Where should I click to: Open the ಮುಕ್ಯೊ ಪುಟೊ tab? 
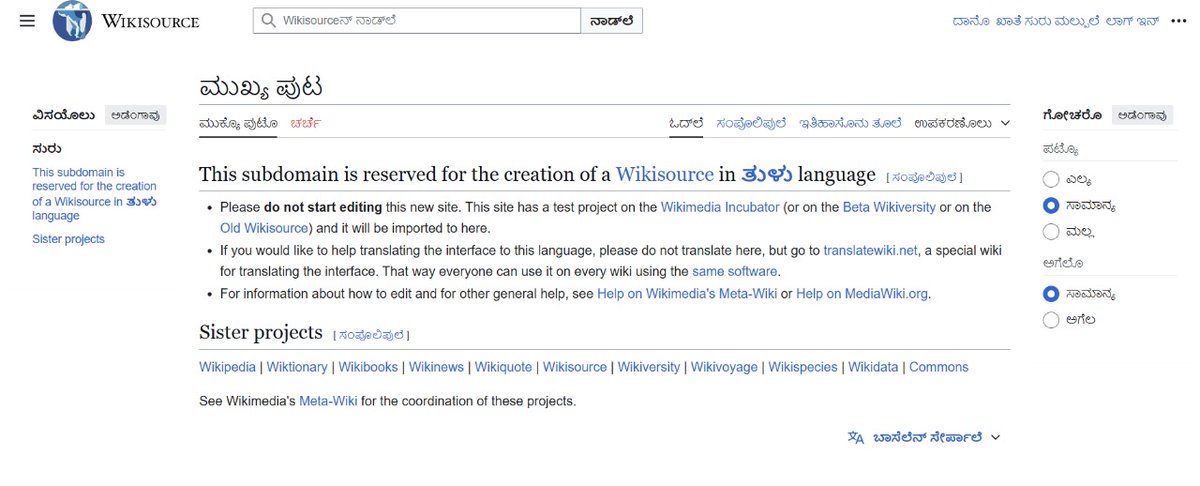(238, 123)
